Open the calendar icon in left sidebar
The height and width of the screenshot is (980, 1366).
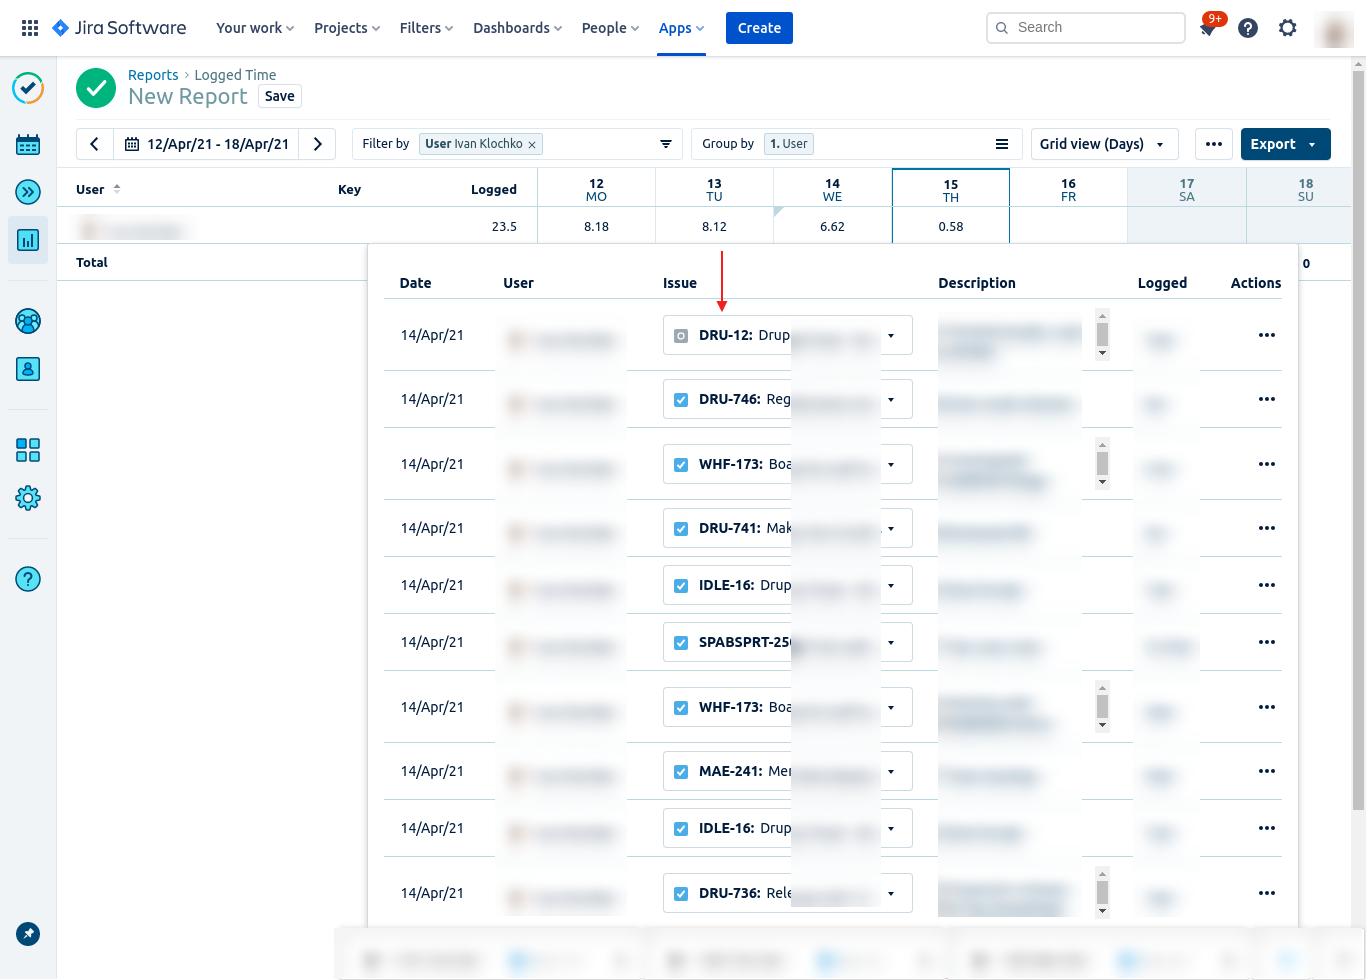28,145
